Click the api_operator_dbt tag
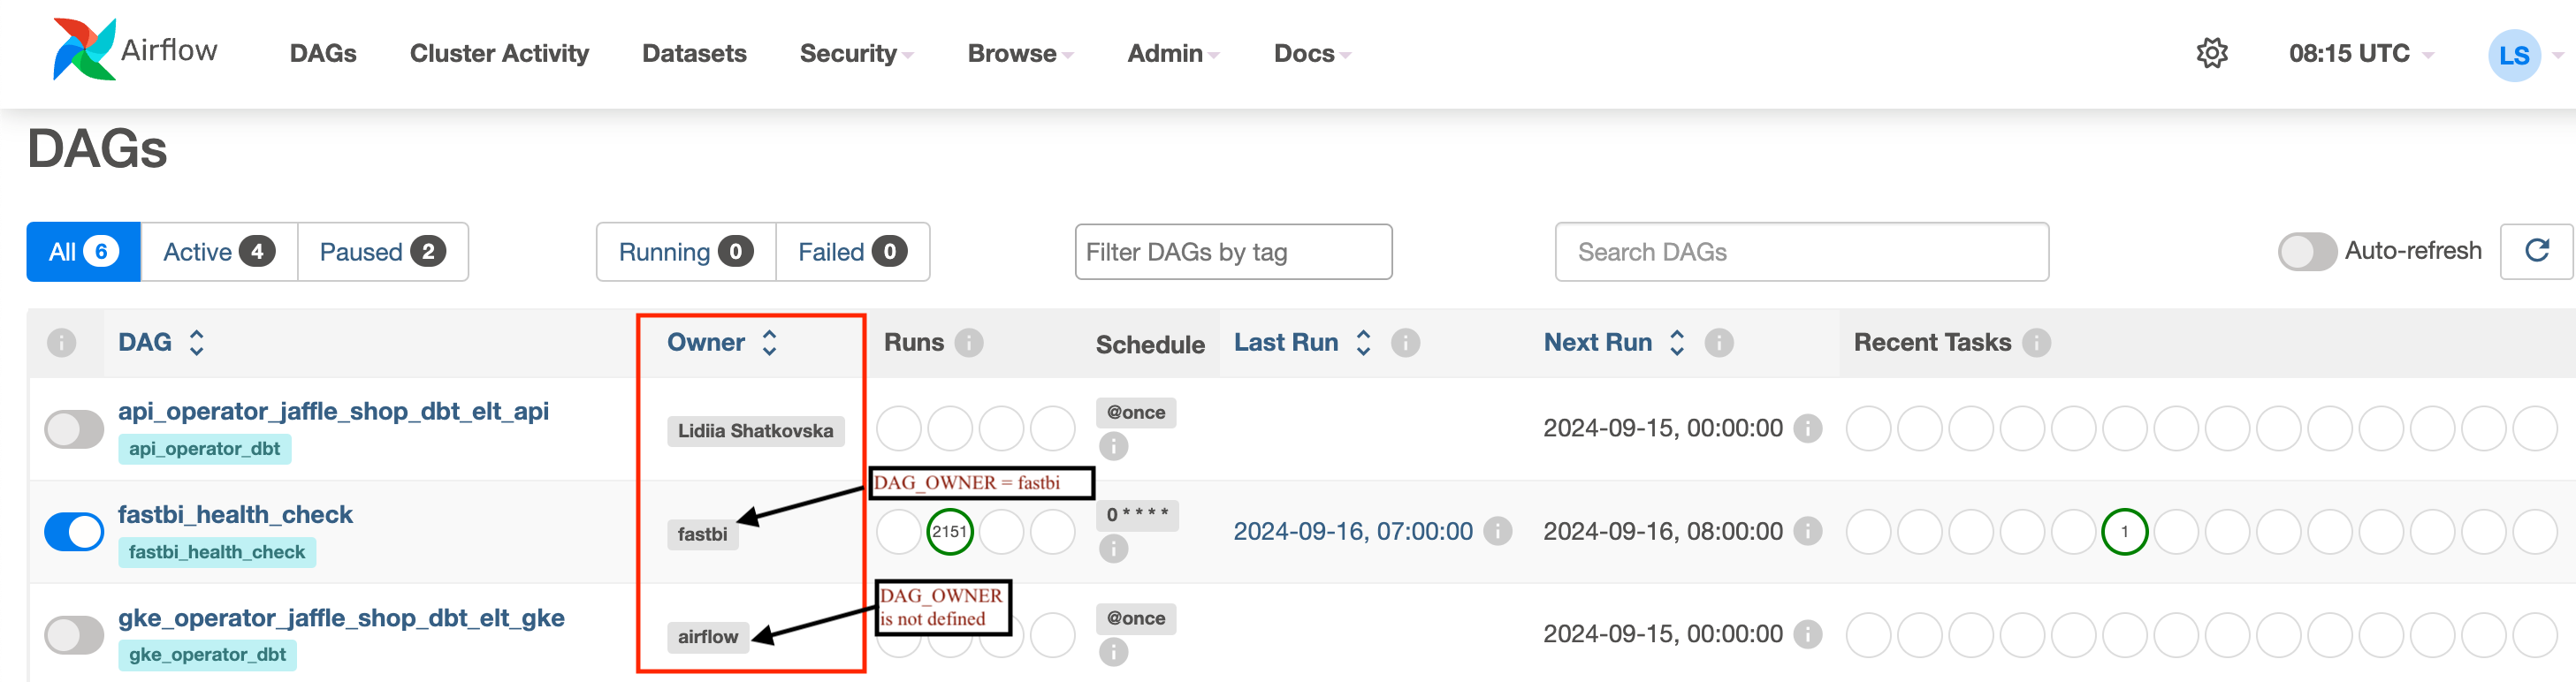 pyautogui.click(x=205, y=449)
